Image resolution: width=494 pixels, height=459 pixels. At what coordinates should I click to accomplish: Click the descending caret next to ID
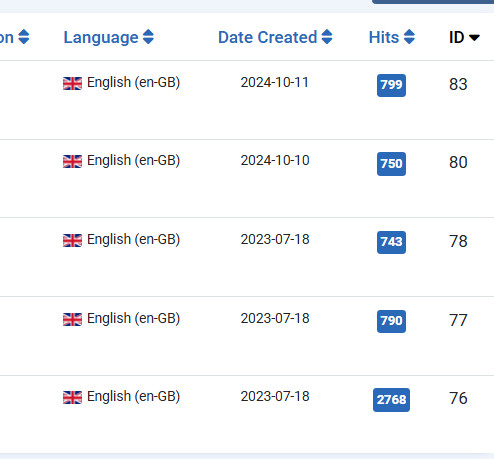click(474, 38)
